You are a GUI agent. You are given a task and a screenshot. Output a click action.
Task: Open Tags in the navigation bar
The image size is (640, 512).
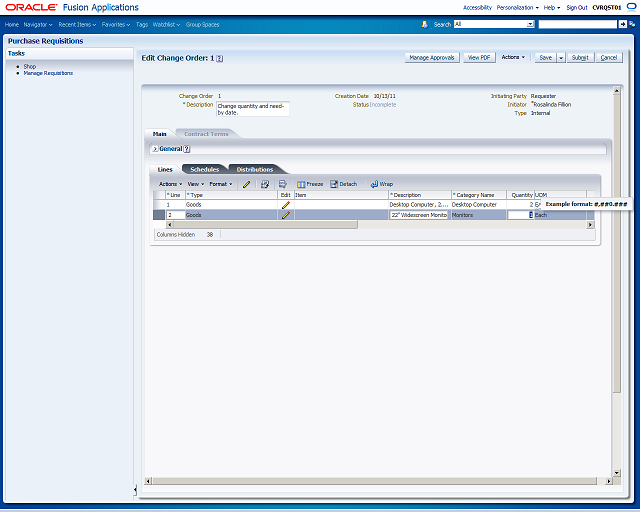click(142, 24)
